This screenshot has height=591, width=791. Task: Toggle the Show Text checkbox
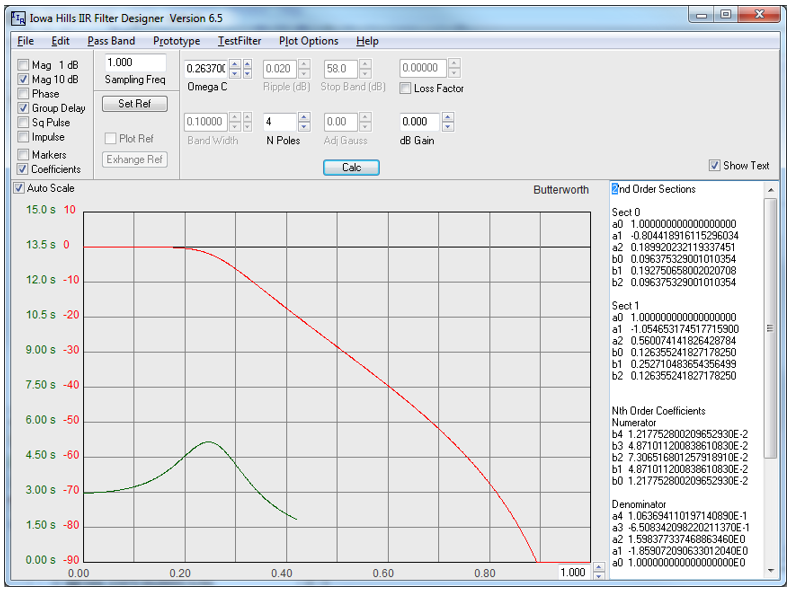(714, 165)
